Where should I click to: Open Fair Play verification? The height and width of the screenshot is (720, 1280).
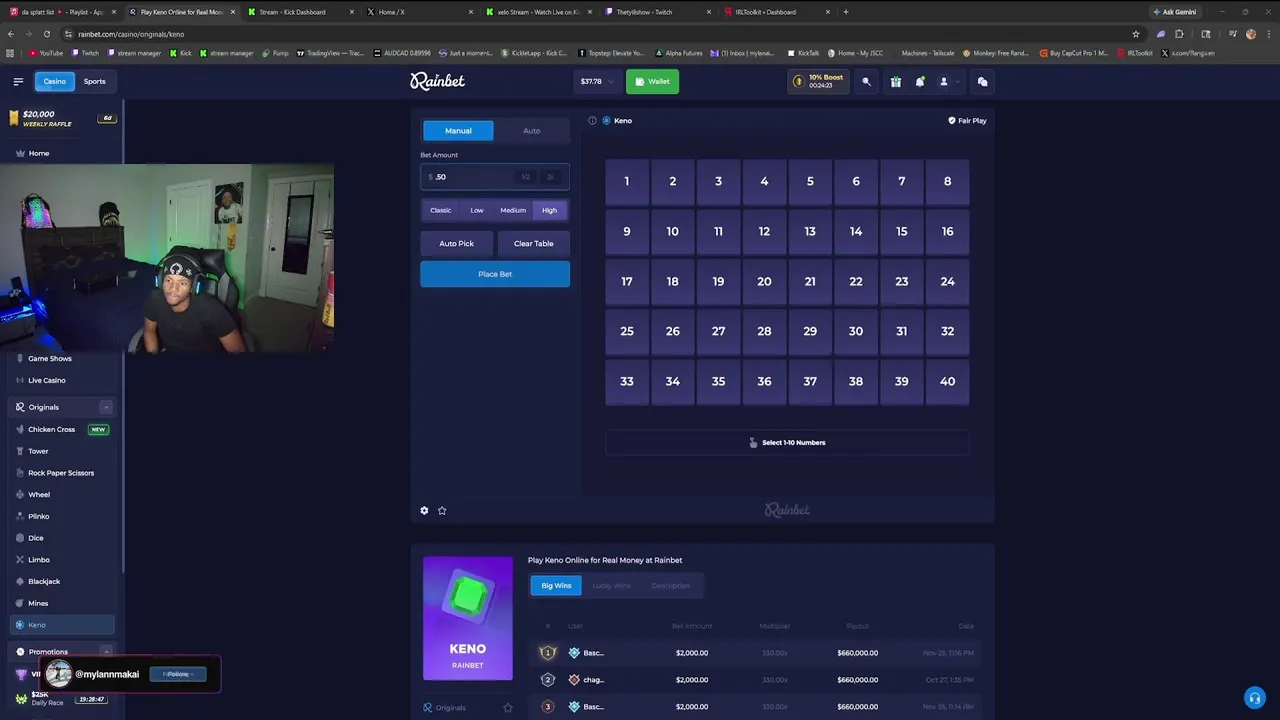(x=967, y=120)
